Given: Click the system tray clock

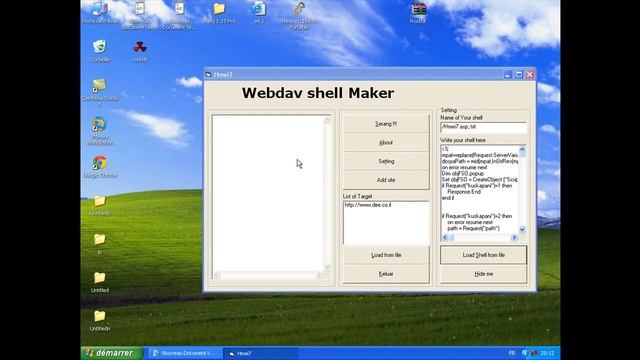Looking at the screenshot, I should (547, 353).
